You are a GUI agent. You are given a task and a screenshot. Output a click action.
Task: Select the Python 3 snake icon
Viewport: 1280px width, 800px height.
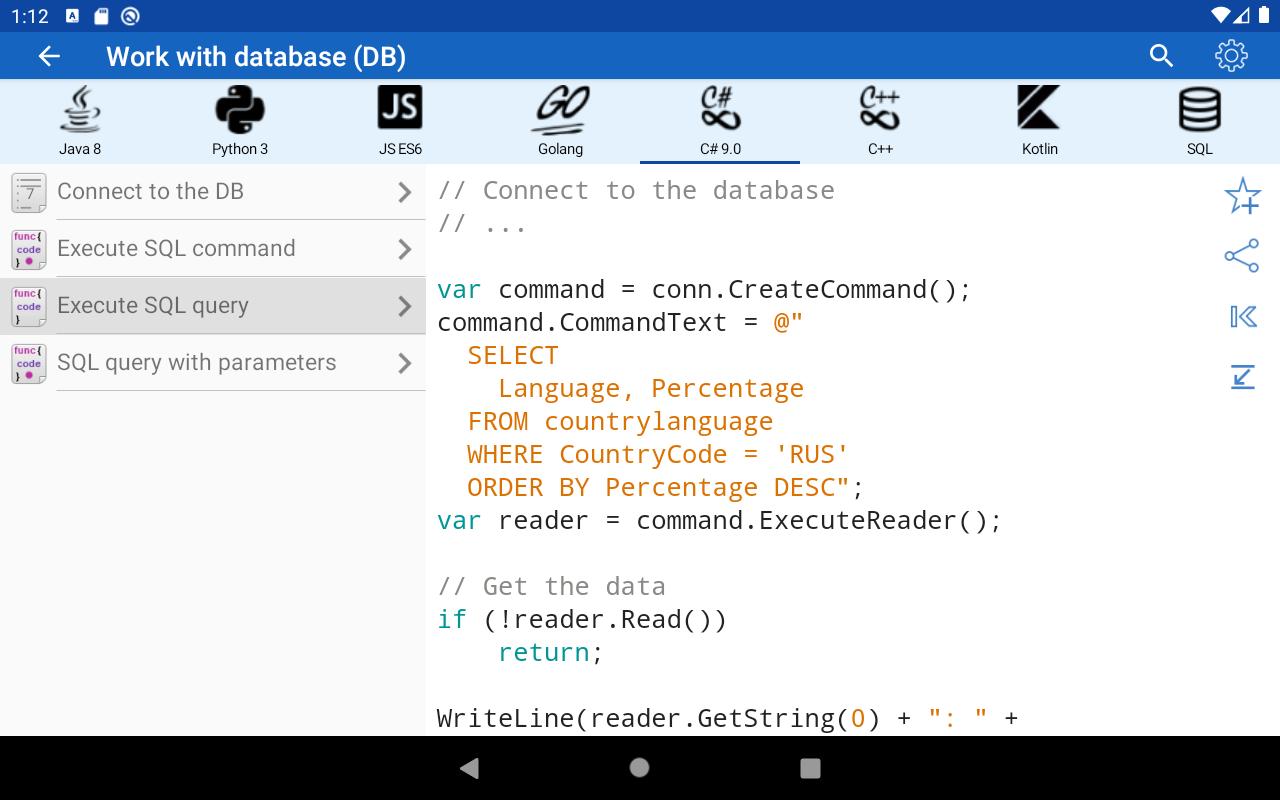(240, 109)
